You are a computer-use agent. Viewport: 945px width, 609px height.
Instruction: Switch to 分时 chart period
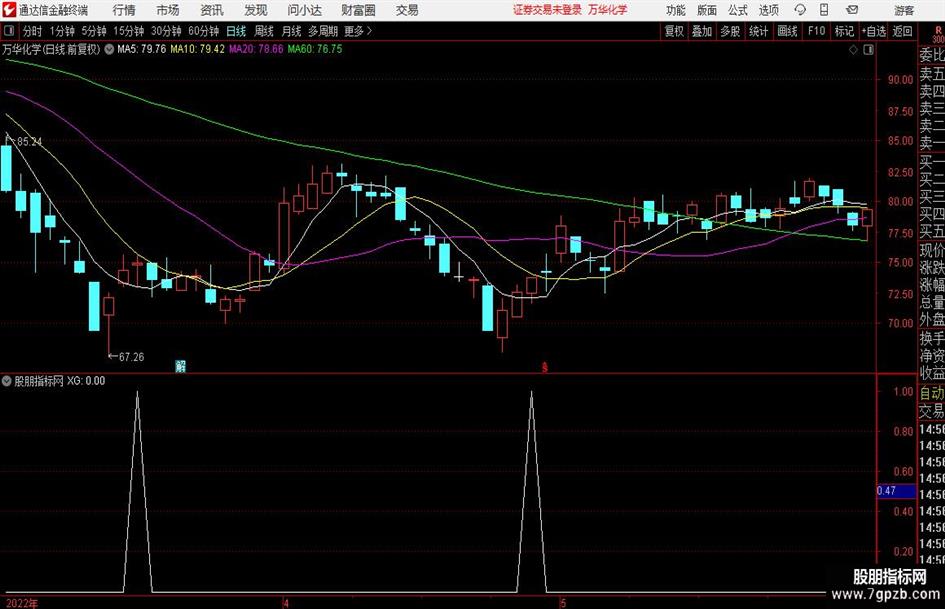(32, 31)
